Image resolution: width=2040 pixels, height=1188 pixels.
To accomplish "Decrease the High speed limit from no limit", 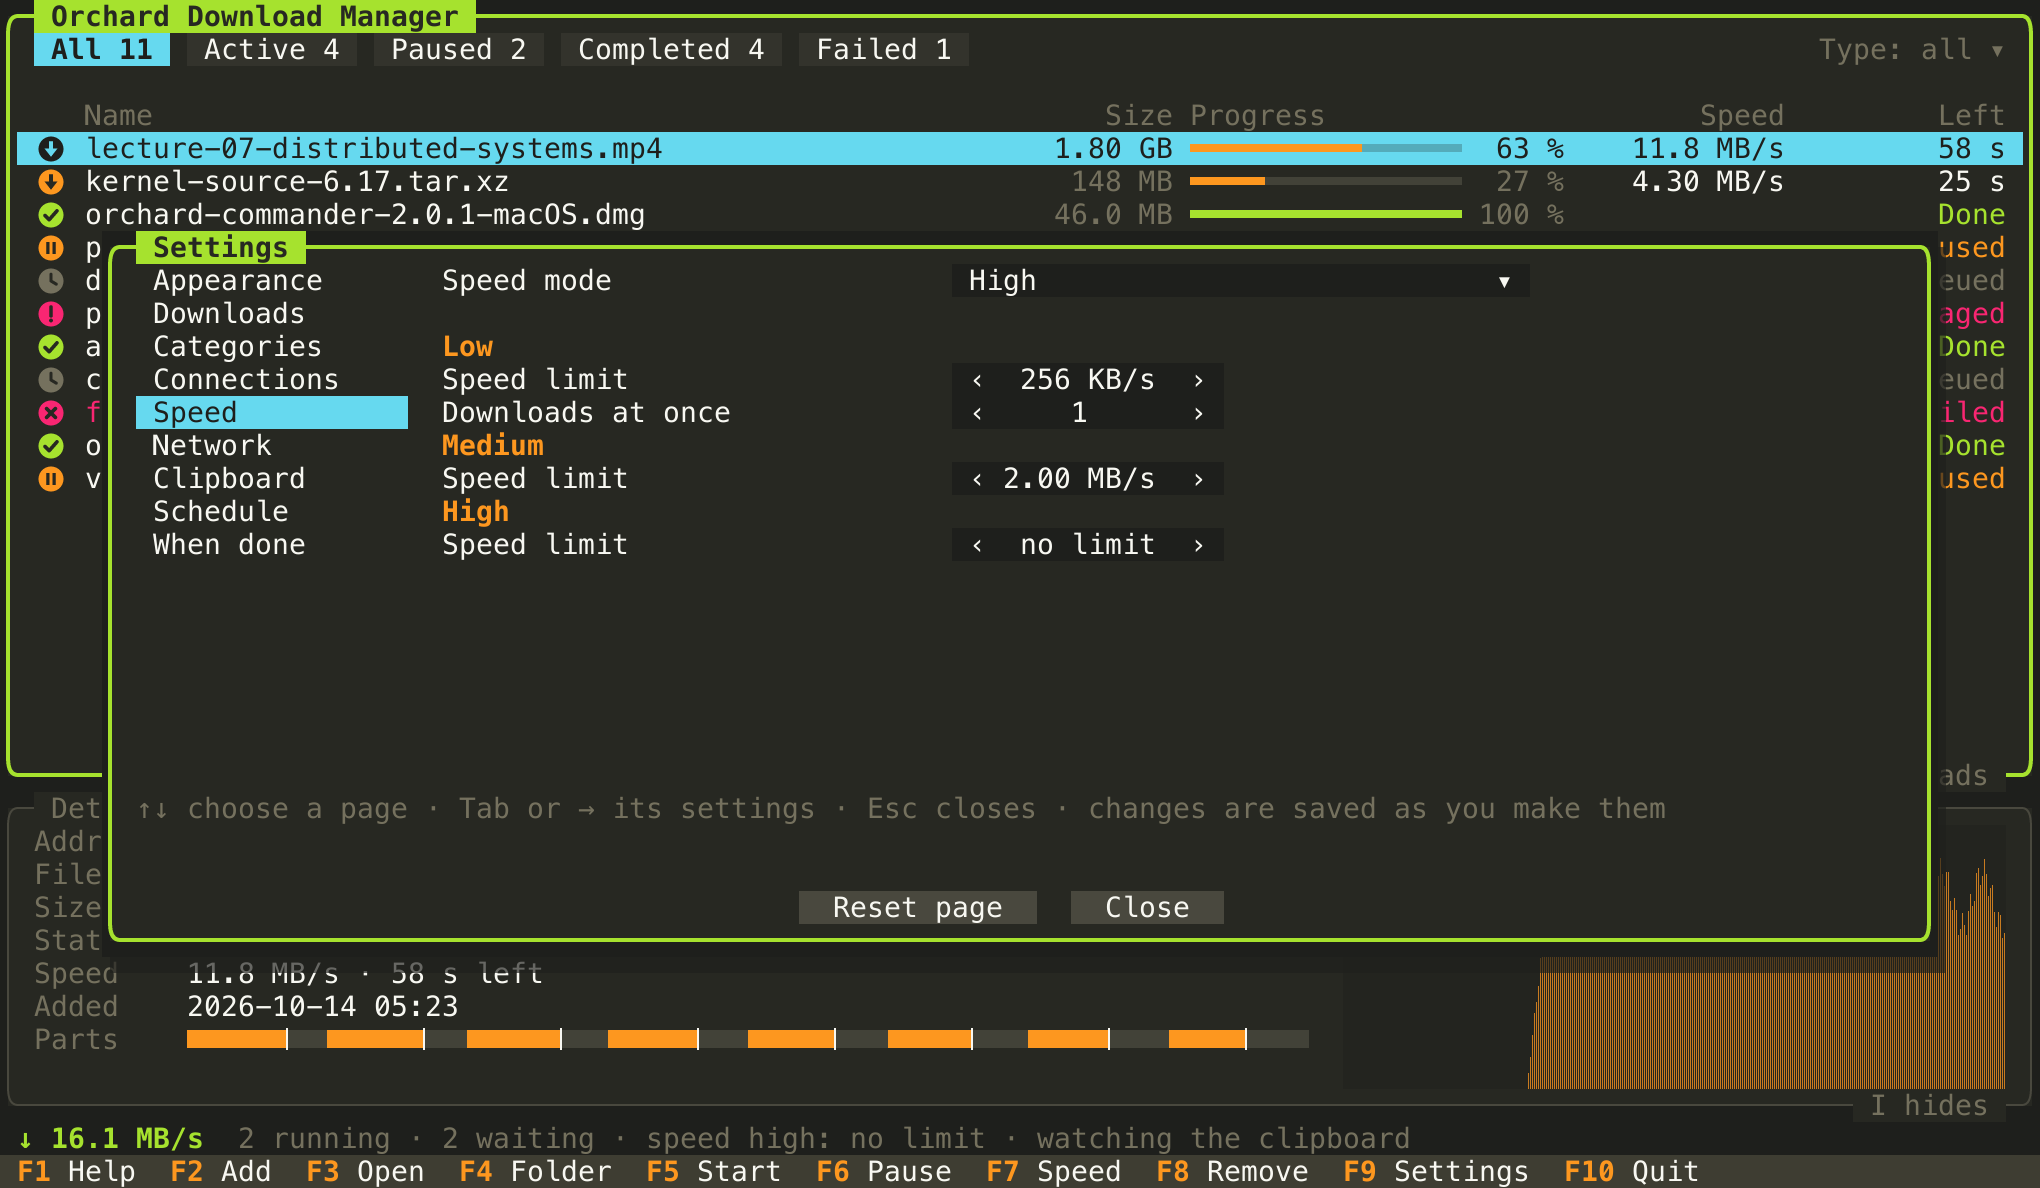I will [x=977, y=545].
